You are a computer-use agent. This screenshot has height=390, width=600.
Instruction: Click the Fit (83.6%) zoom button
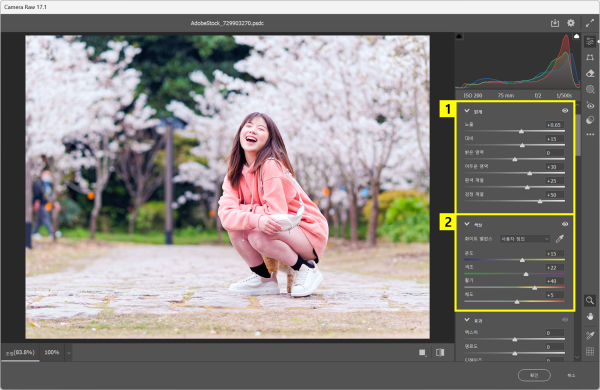(x=21, y=352)
